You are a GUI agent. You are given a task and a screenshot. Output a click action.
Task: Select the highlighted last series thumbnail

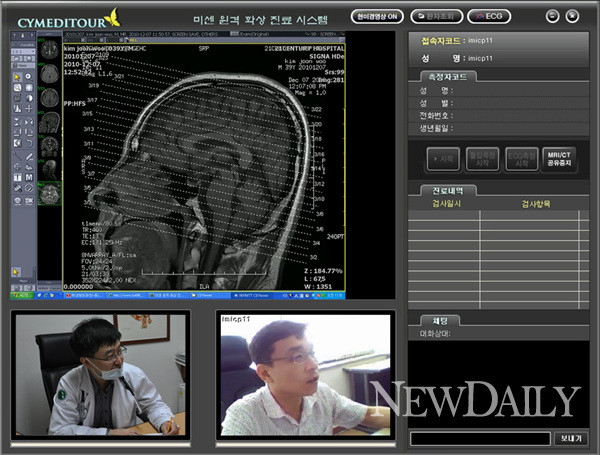coord(49,193)
